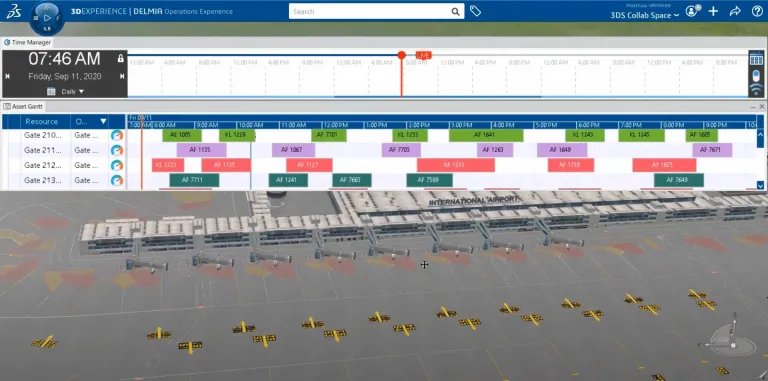Click the 3DEXPERIENCE DELMIA title
The image size is (768, 381).
pyautogui.click(x=152, y=11)
